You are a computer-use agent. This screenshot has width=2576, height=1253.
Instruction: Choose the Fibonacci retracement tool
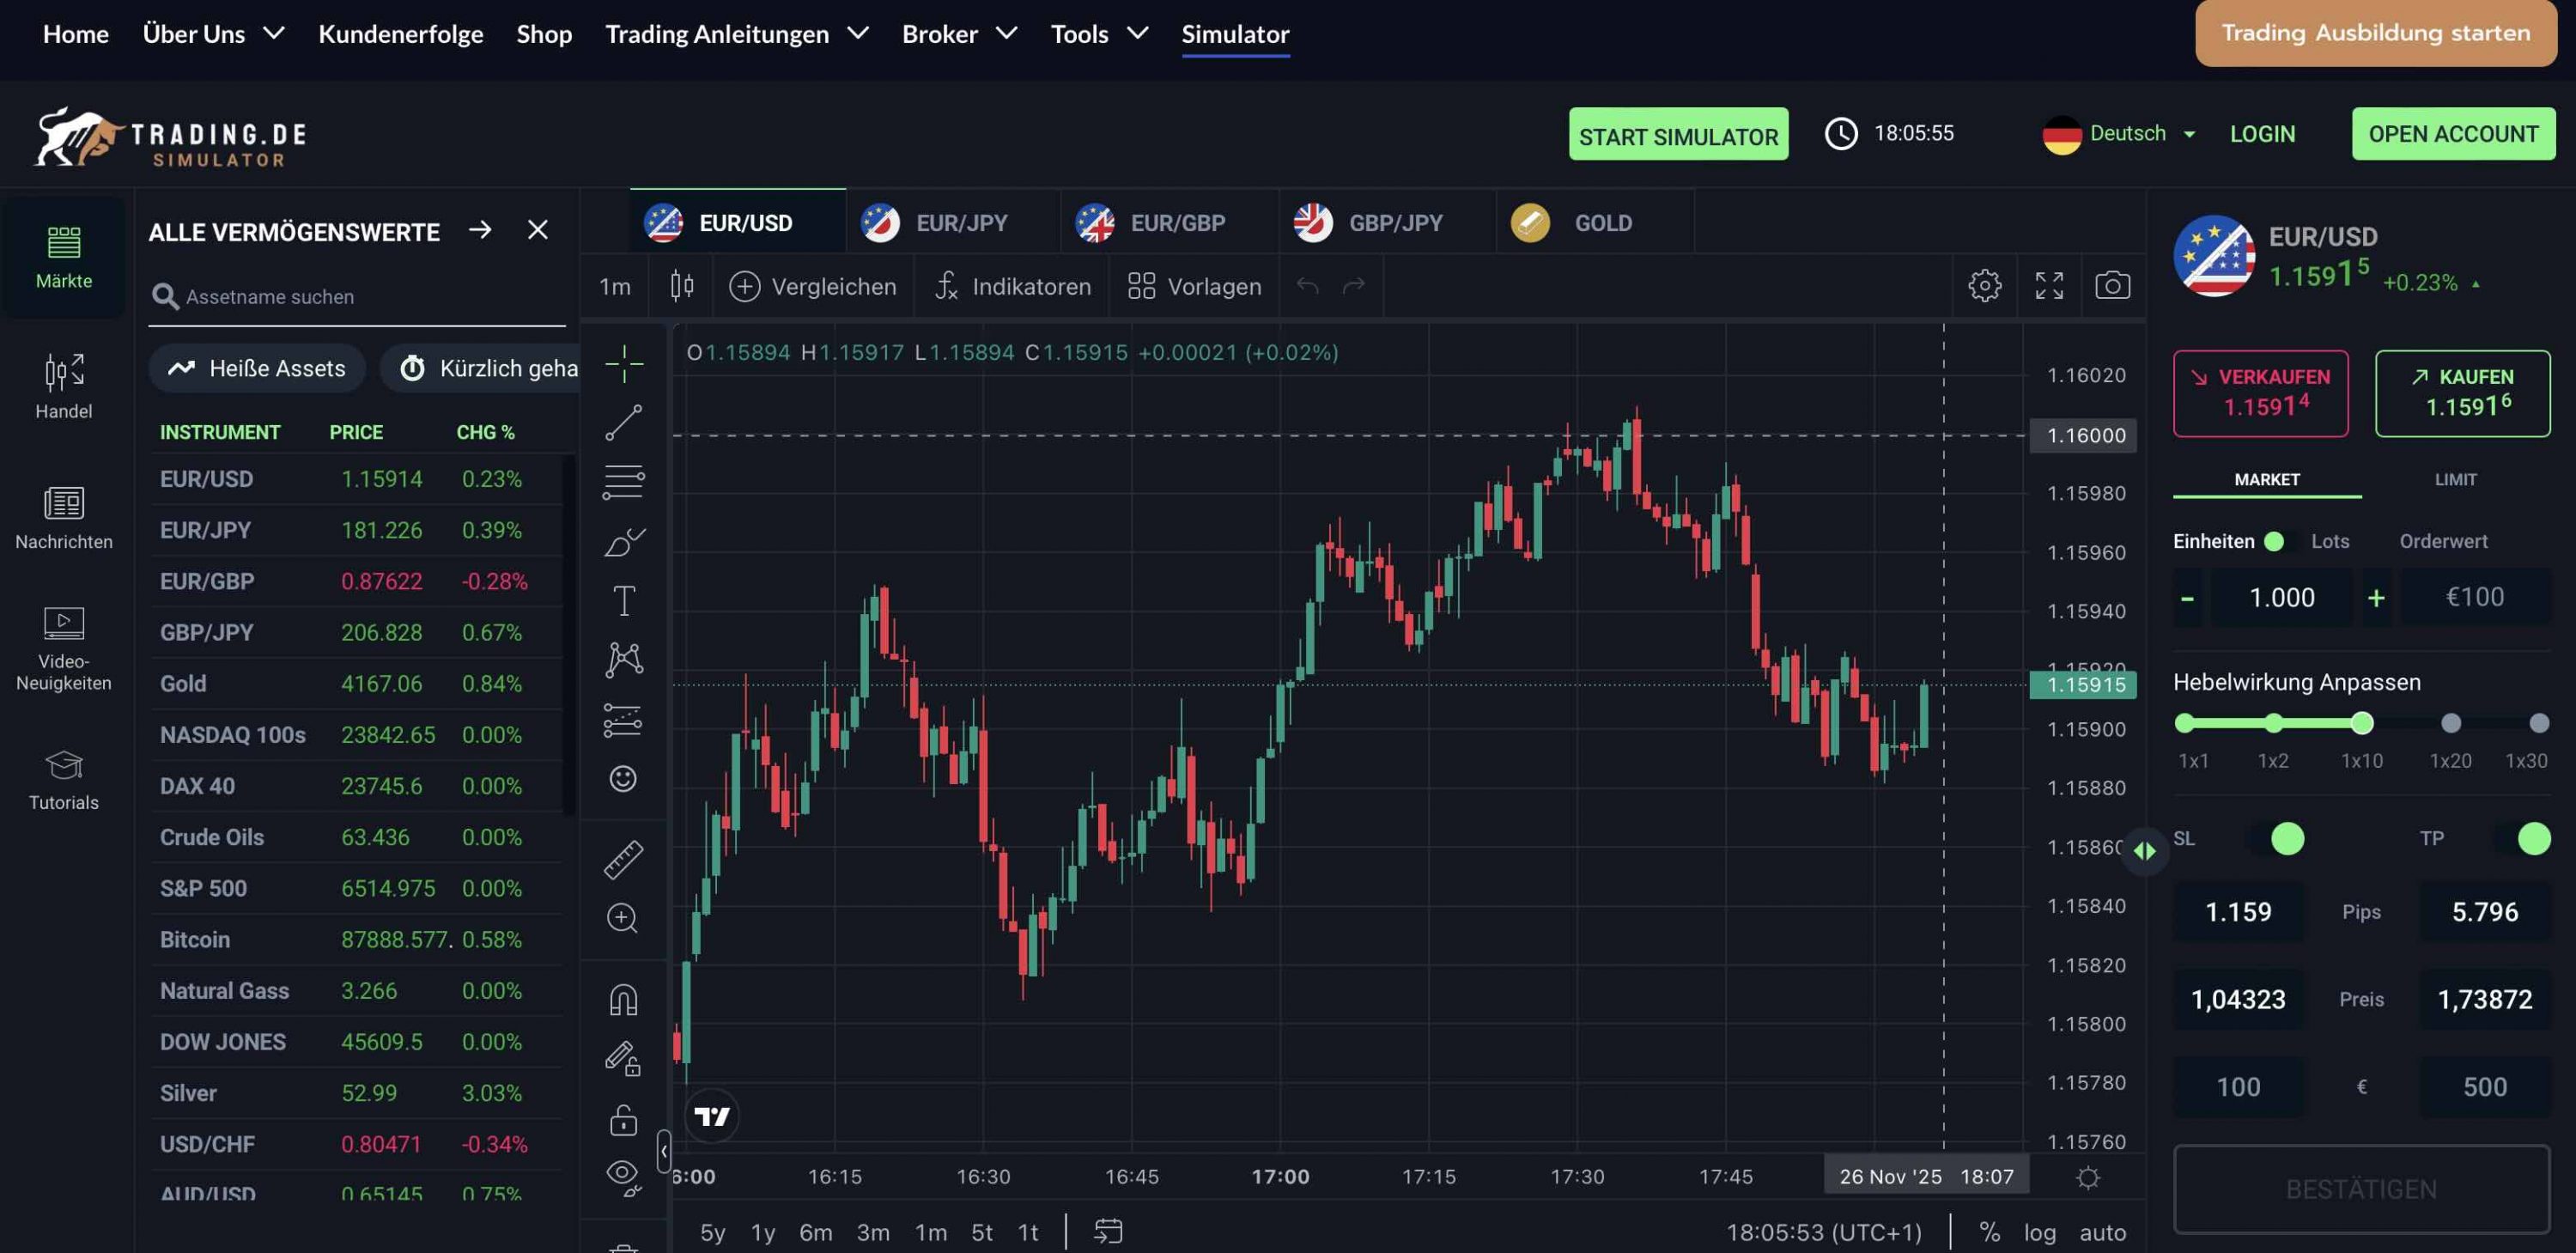[x=623, y=482]
